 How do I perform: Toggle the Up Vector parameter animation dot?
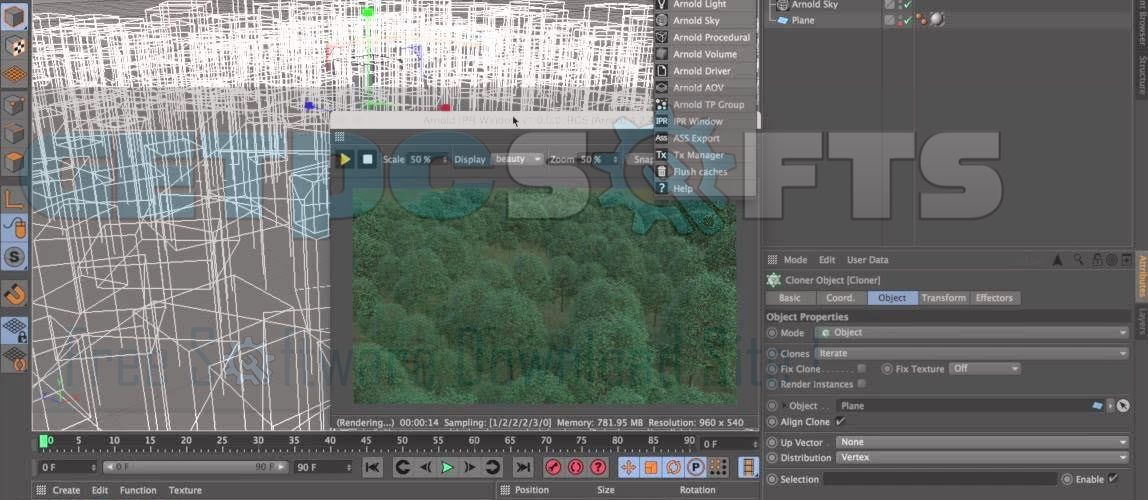pyautogui.click(x=772, y=442)
